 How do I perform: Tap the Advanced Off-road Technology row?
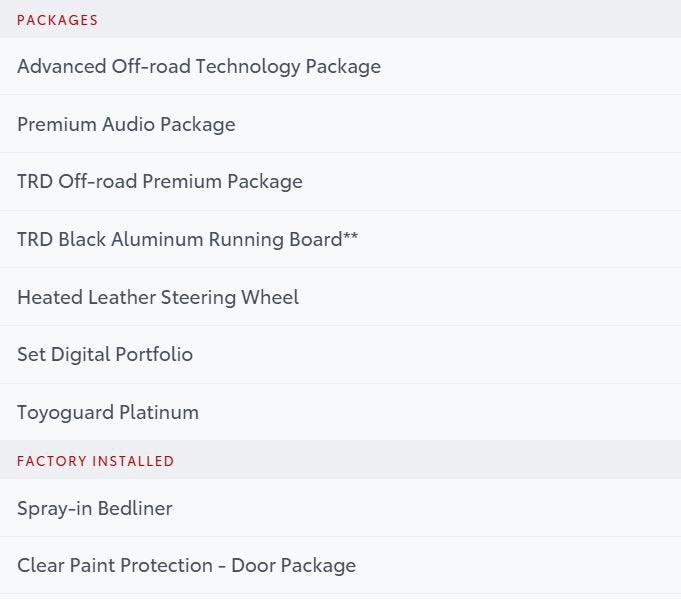point(340,67)
